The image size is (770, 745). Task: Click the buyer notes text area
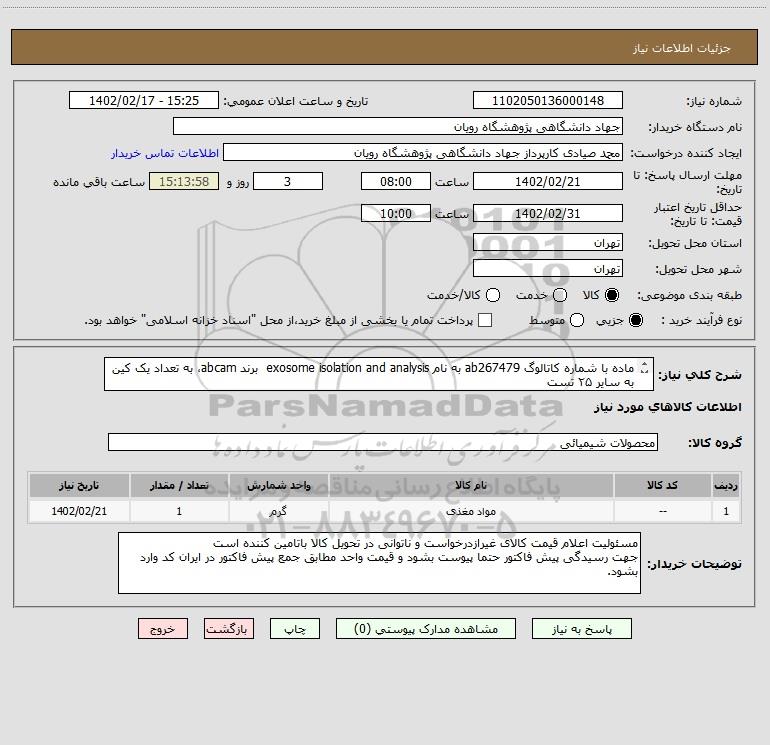coord(379,563)
